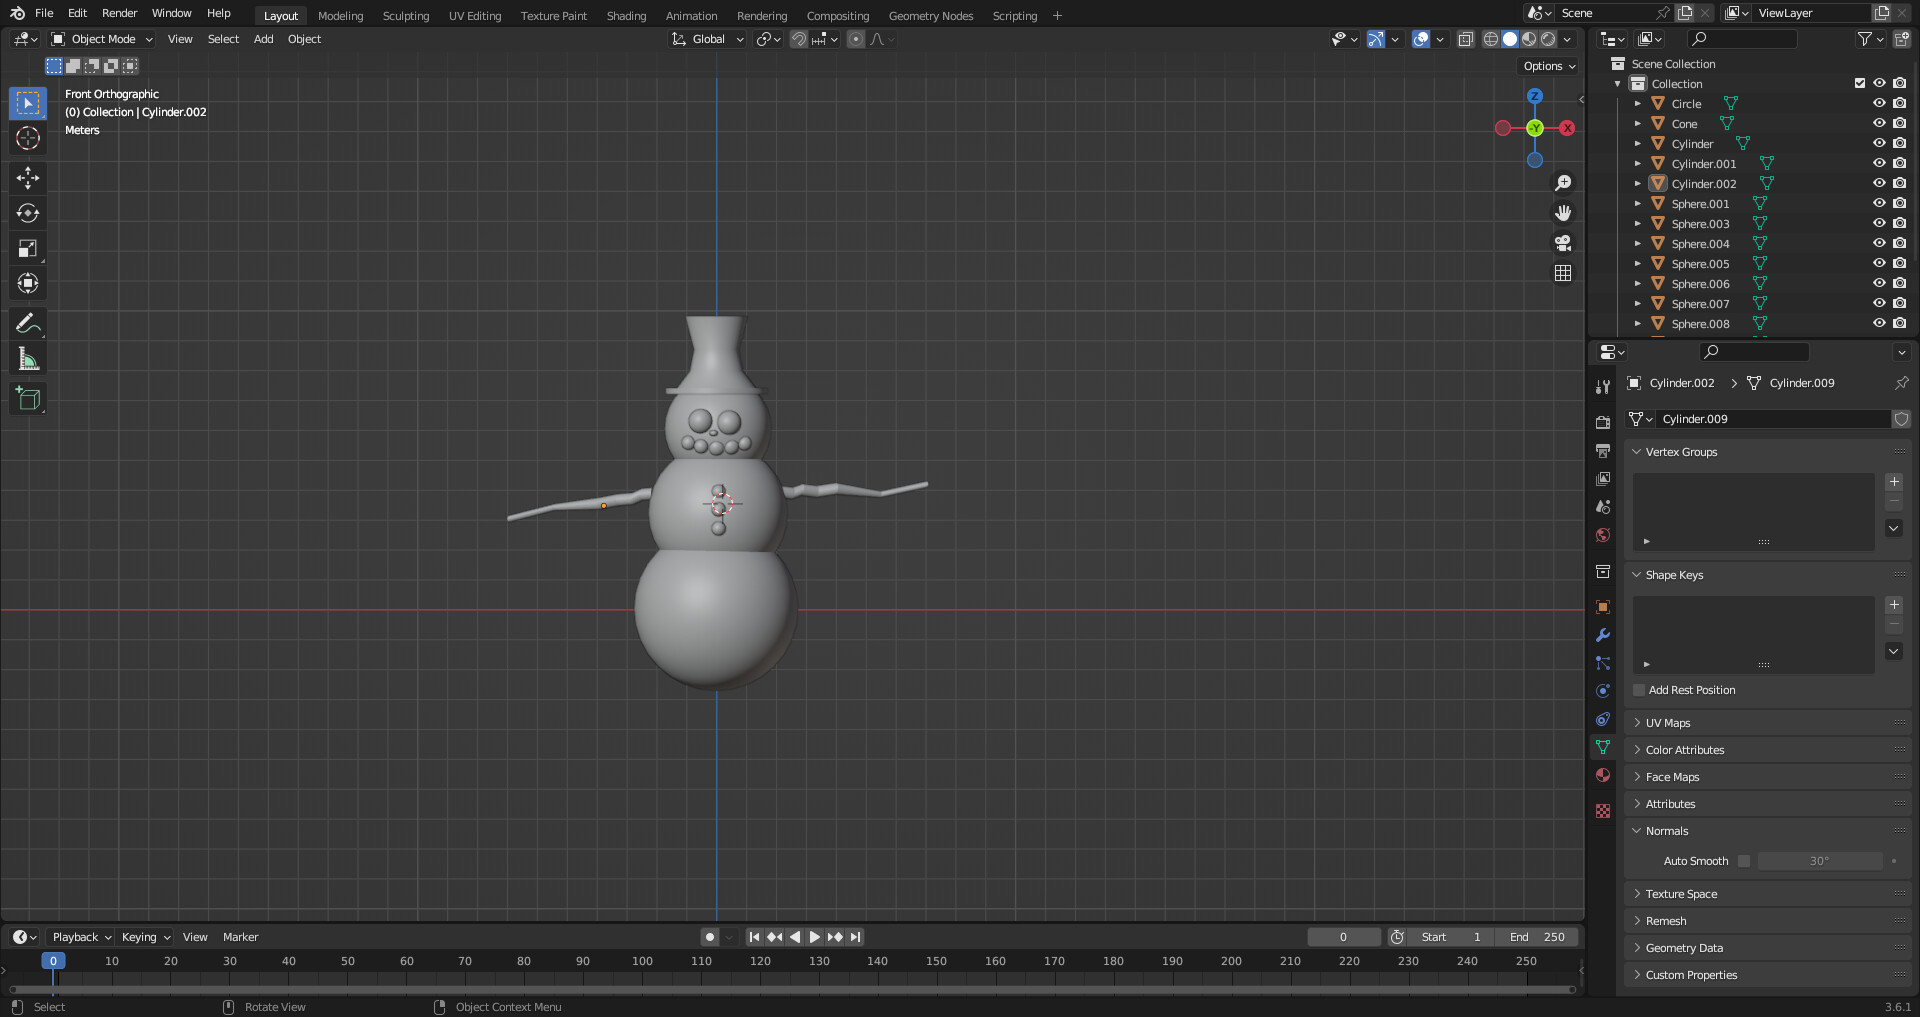1920x1017 pixels.
Task: Jump to the last frame playback control
Action: [855, 937]
